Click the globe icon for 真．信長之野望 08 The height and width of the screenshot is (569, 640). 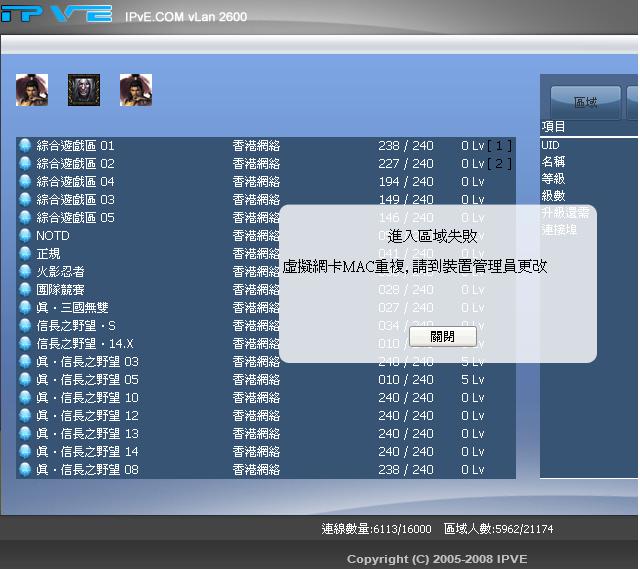point(25,469)
